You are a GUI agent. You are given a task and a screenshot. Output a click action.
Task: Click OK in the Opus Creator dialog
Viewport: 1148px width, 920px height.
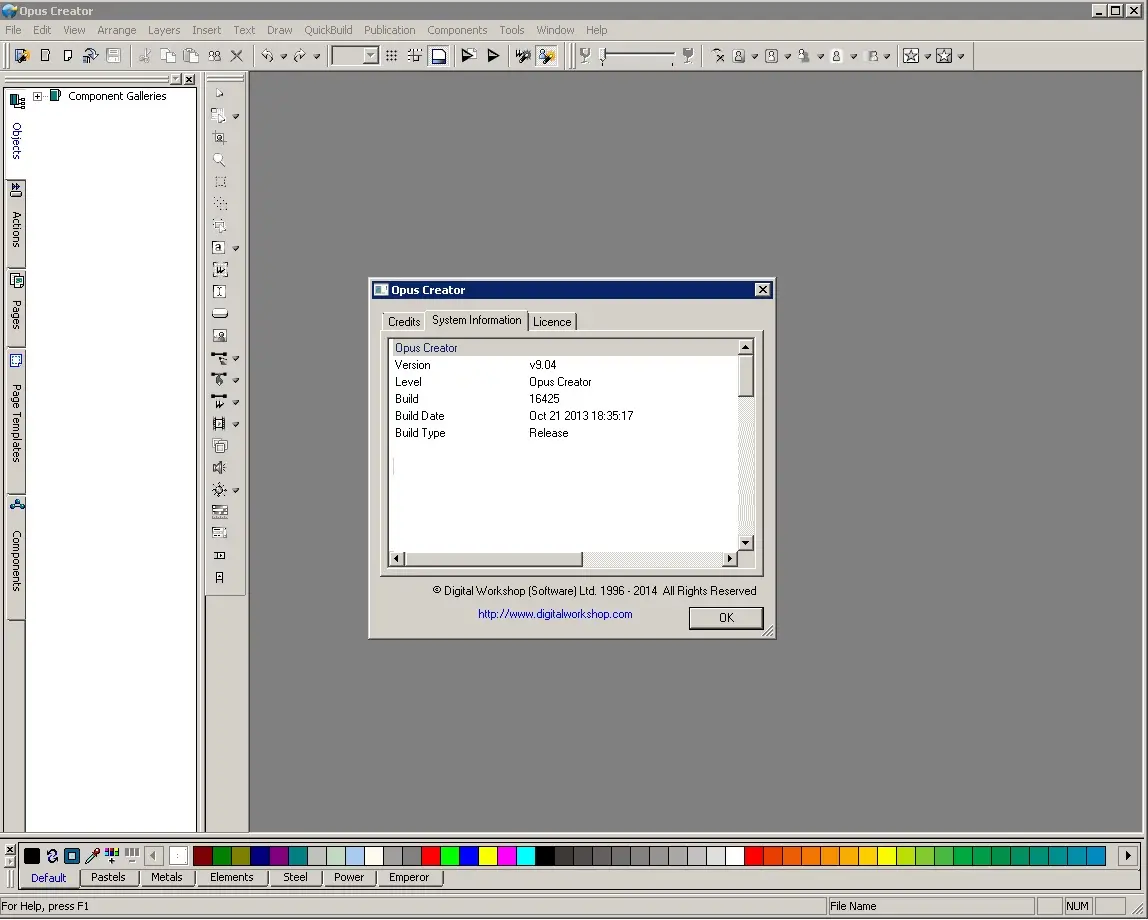point(726,618)
